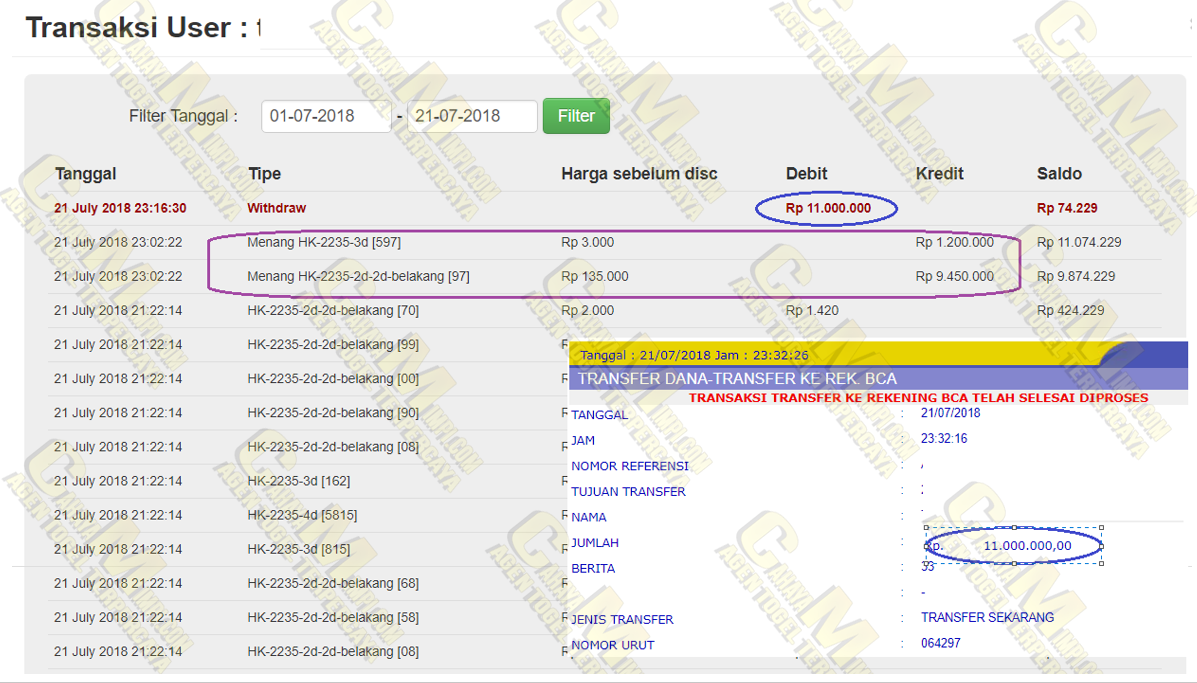Viewport: 1197px width, 683px height.
Task: Click the Saldo column header
Action: [1059, 174]
